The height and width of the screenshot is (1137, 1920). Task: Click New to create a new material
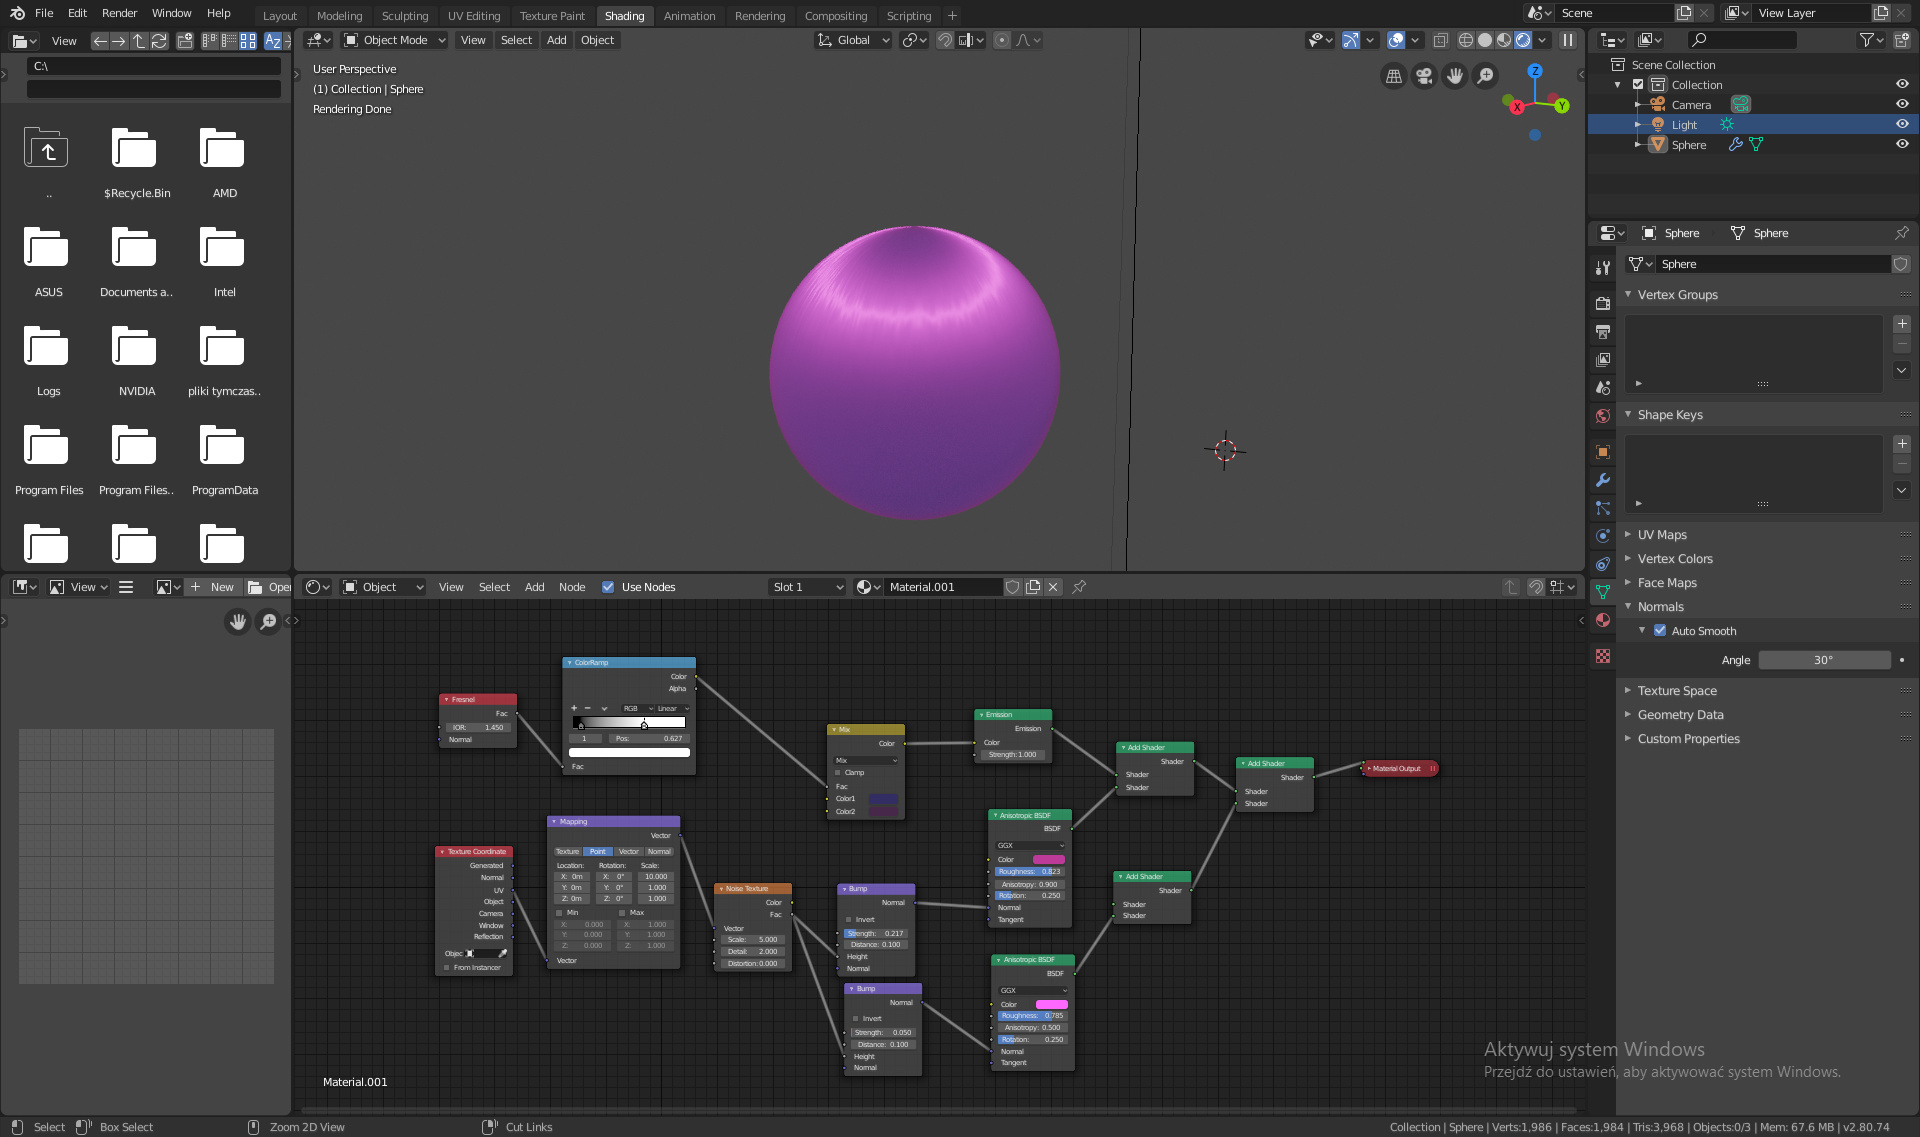221,587
